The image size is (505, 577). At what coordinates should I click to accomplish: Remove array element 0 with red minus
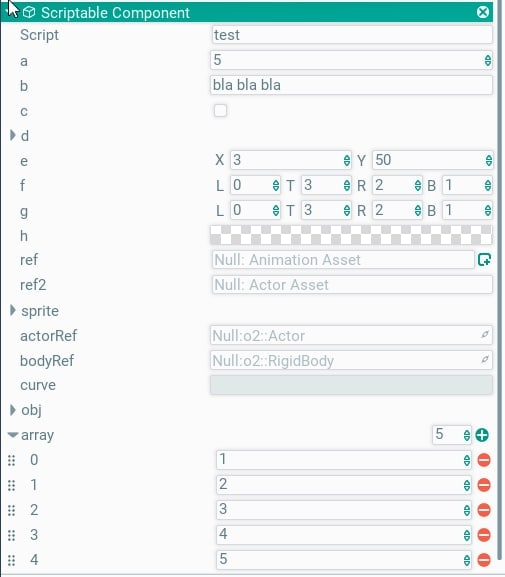(484, 460)
